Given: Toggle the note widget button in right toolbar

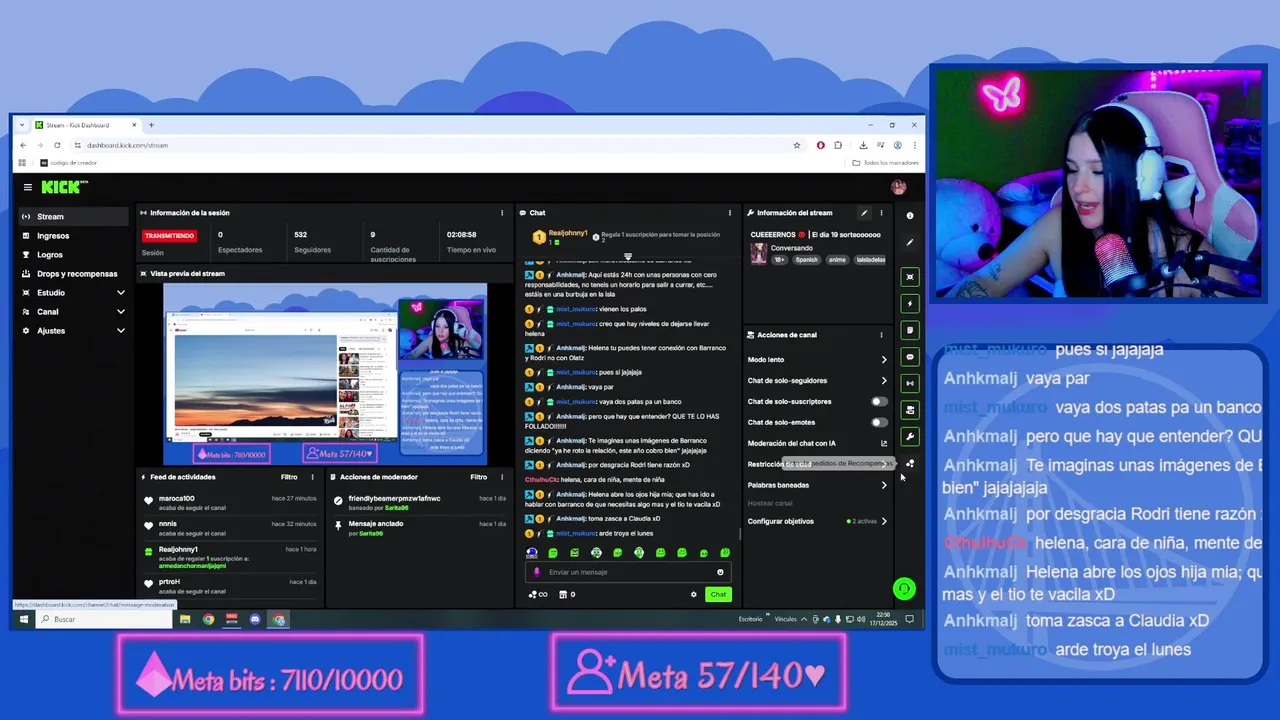Looking at the screenshot, I should (909, 330).
